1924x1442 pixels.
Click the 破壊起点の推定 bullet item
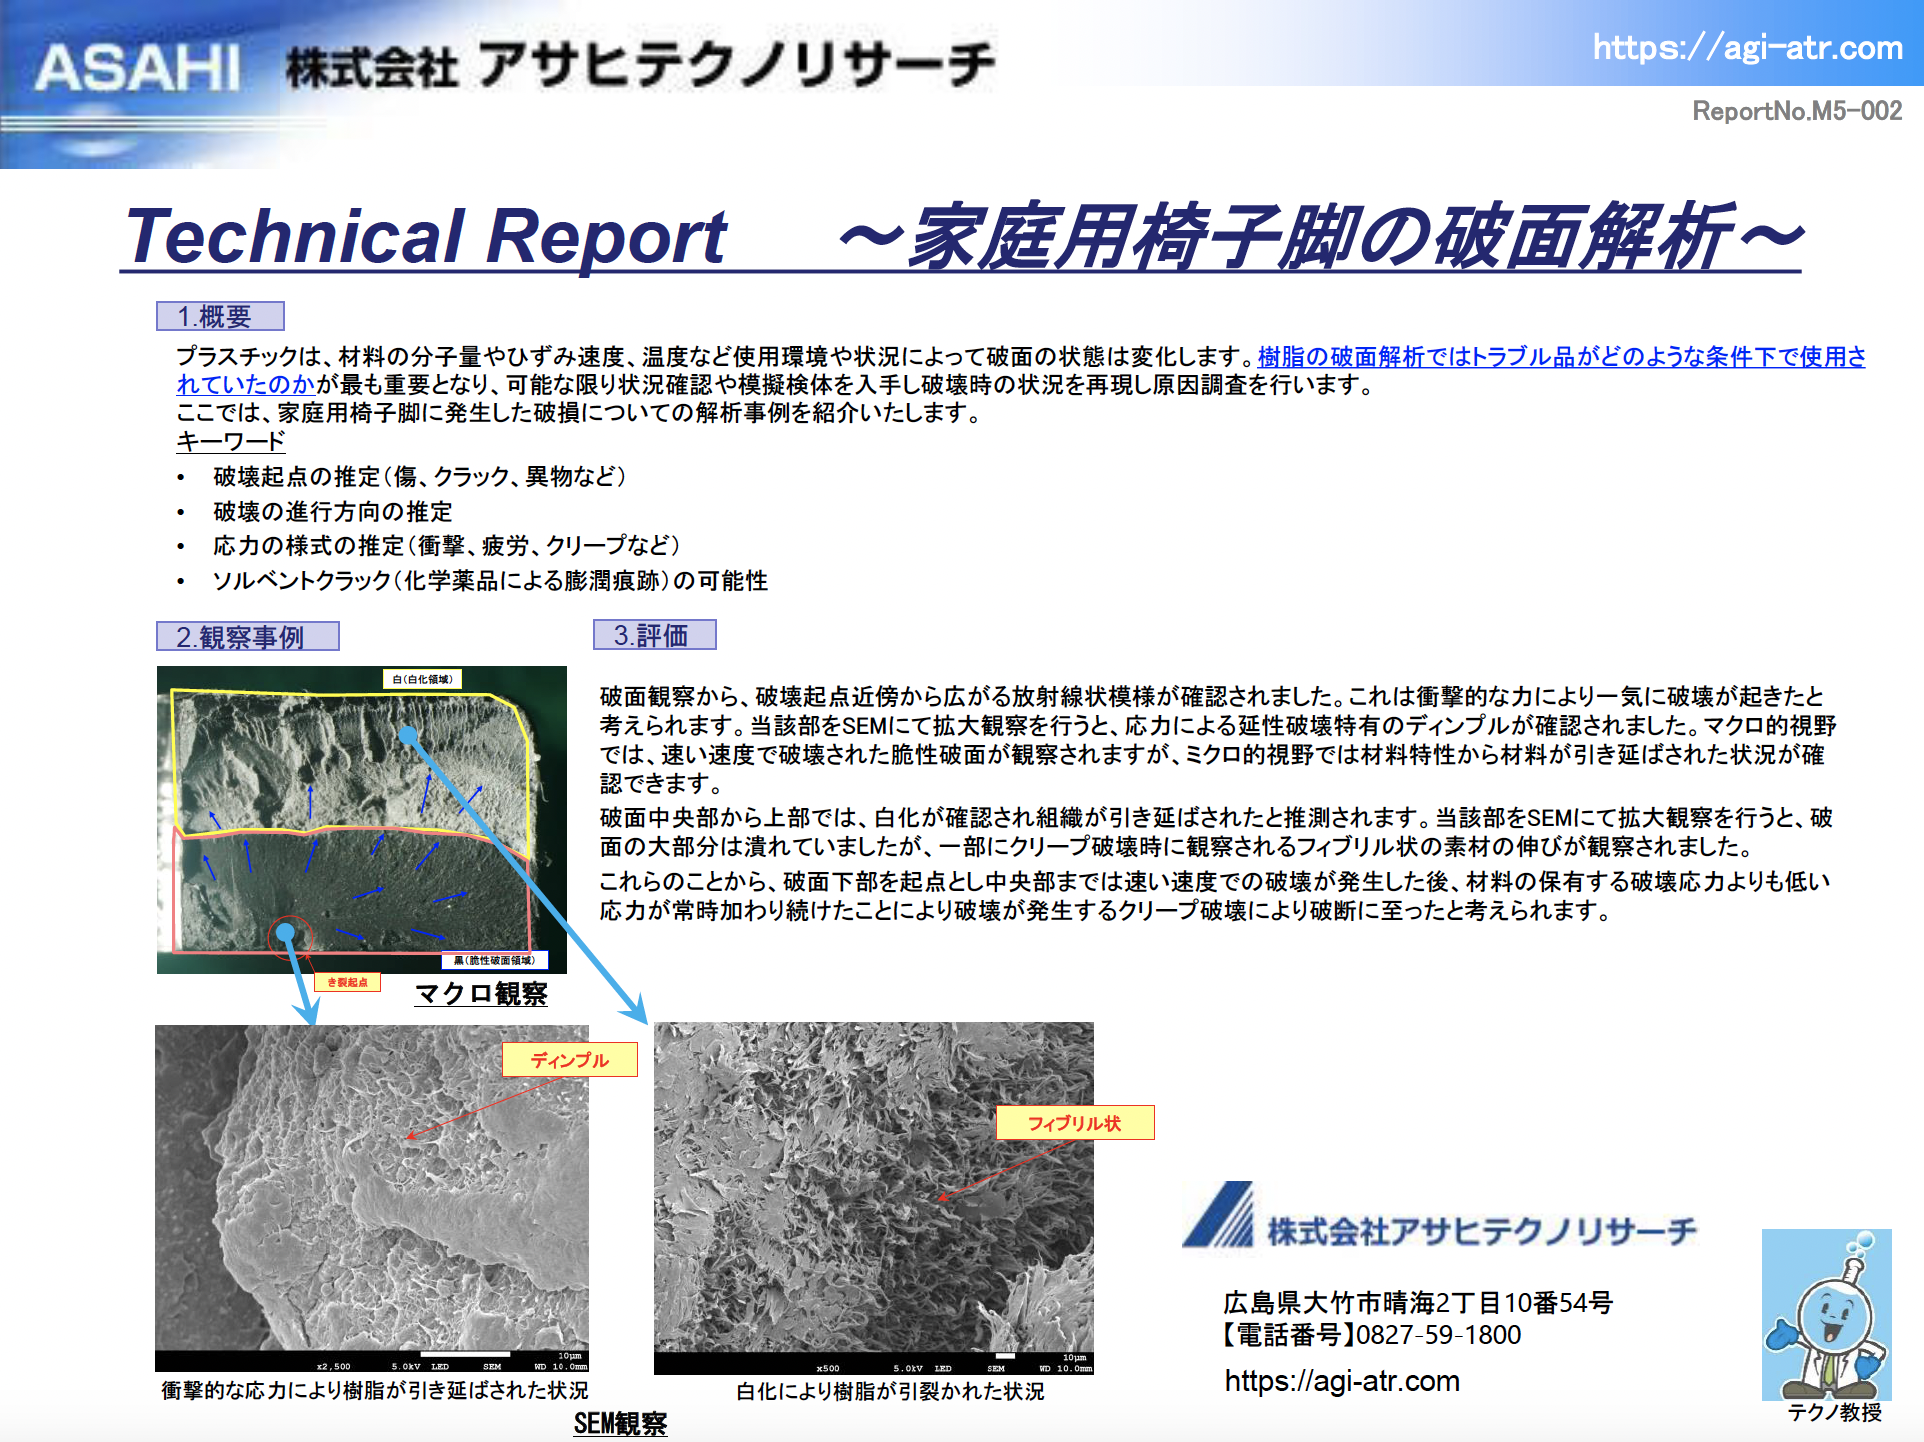pos(419,477)
